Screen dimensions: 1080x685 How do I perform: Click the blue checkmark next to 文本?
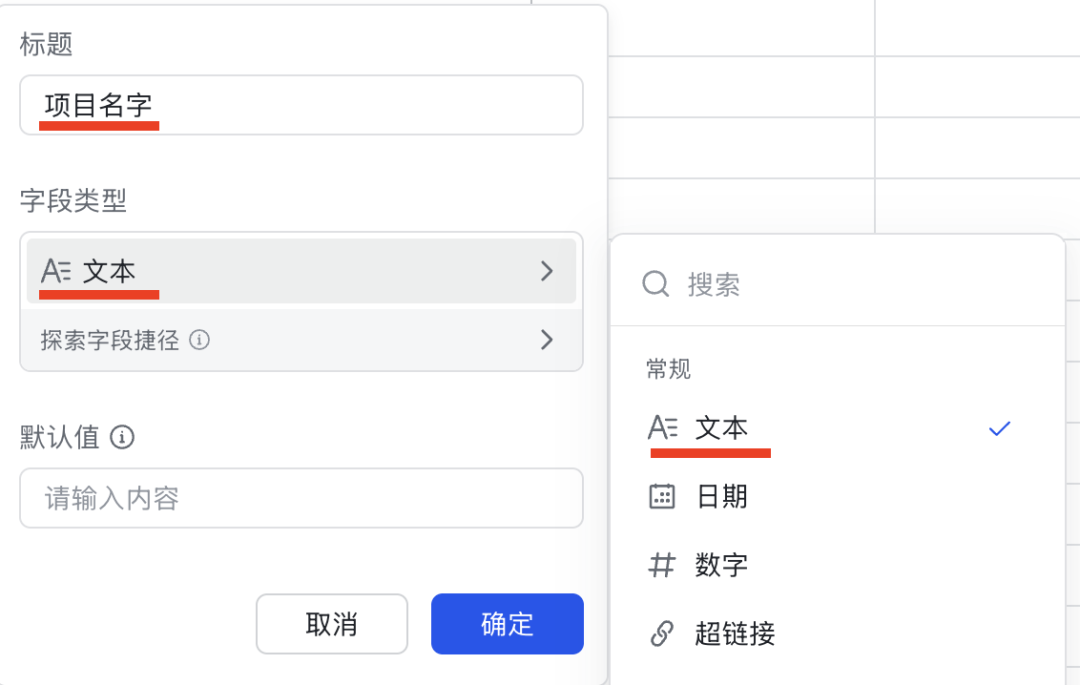coord(999,429)
